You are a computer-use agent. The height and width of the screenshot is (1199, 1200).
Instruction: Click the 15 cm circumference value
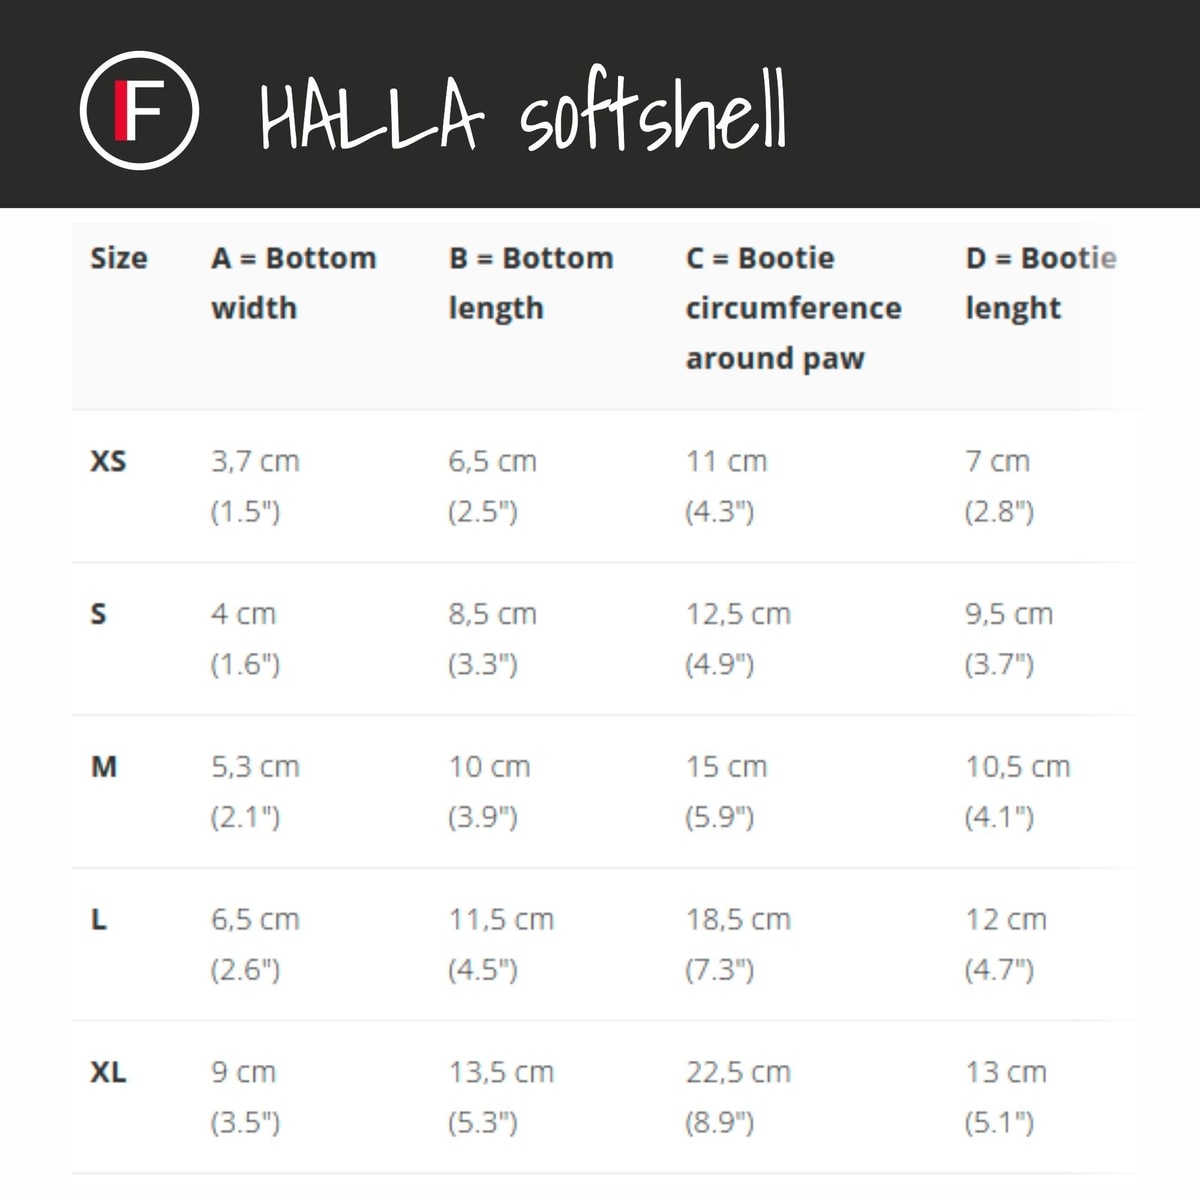coord(726,767)
